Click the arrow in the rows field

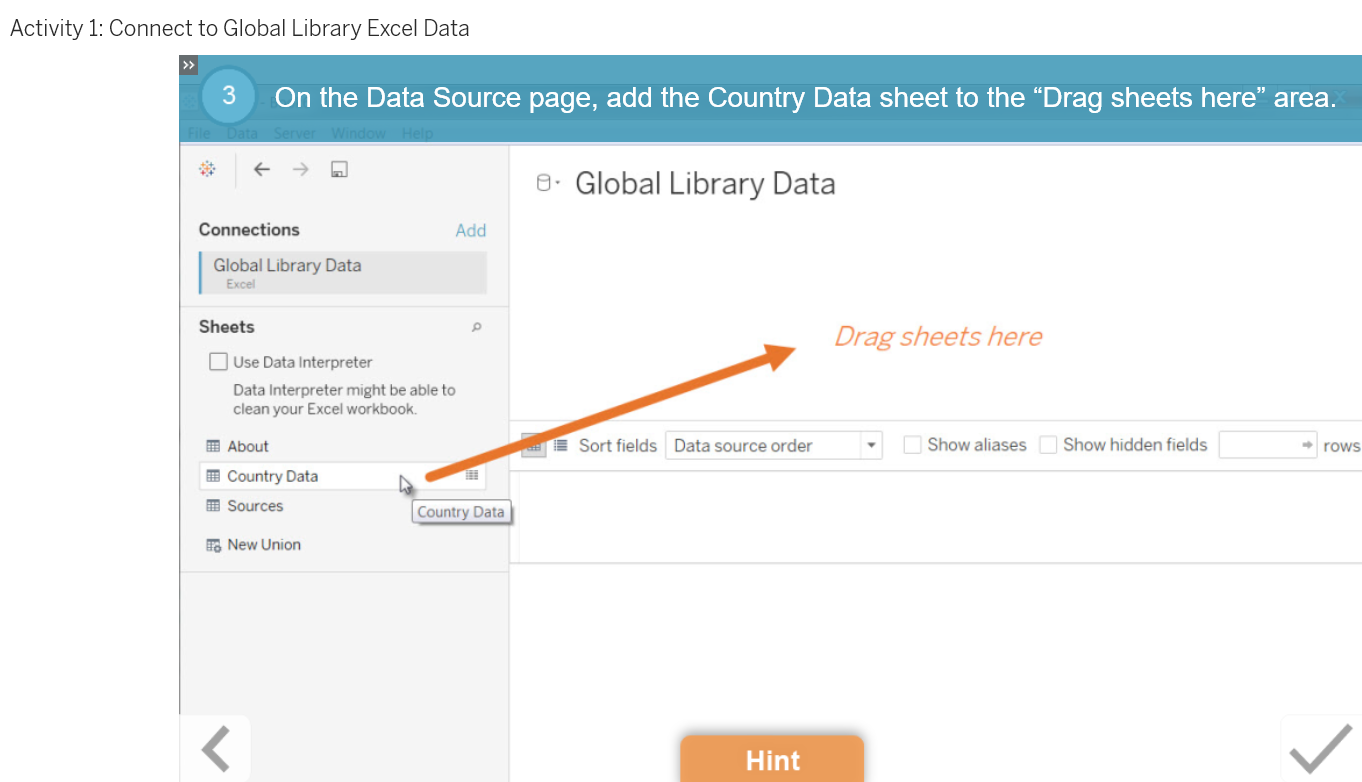click(x=1306, y=445)
